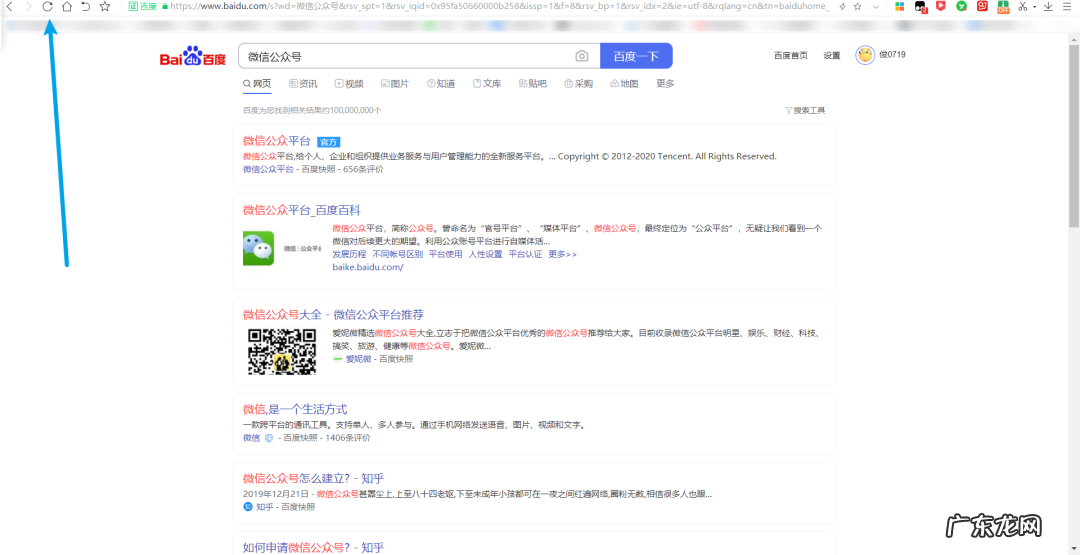
Task: Click the red square extension icon
Action: pos(982,6)
